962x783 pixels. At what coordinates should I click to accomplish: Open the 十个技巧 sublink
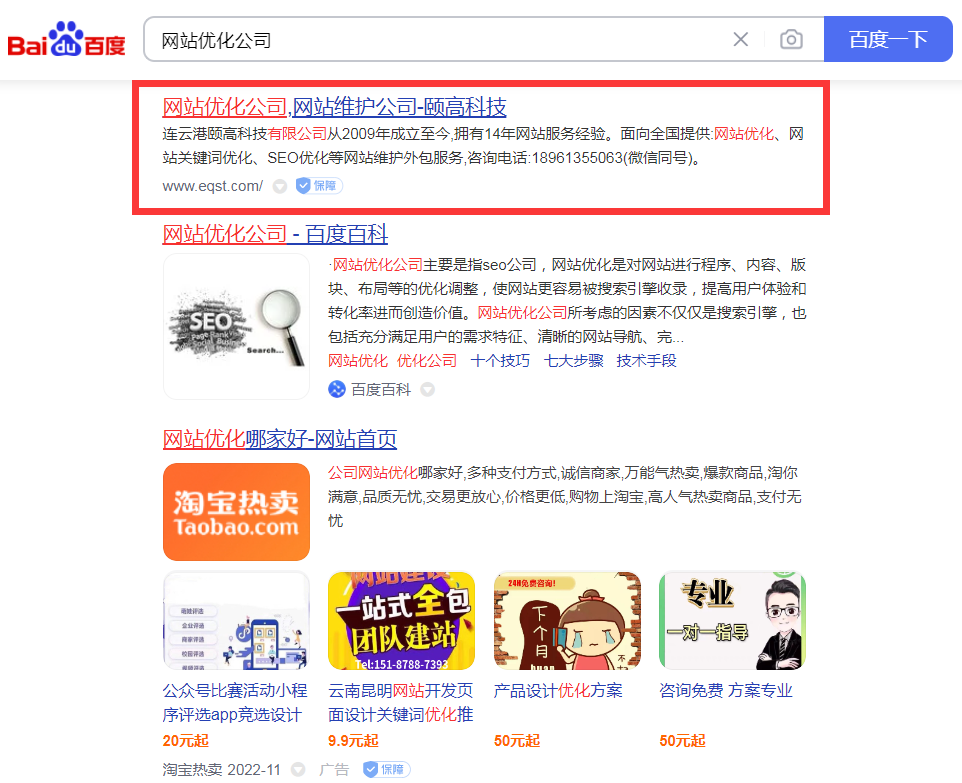tap(500, 361)
